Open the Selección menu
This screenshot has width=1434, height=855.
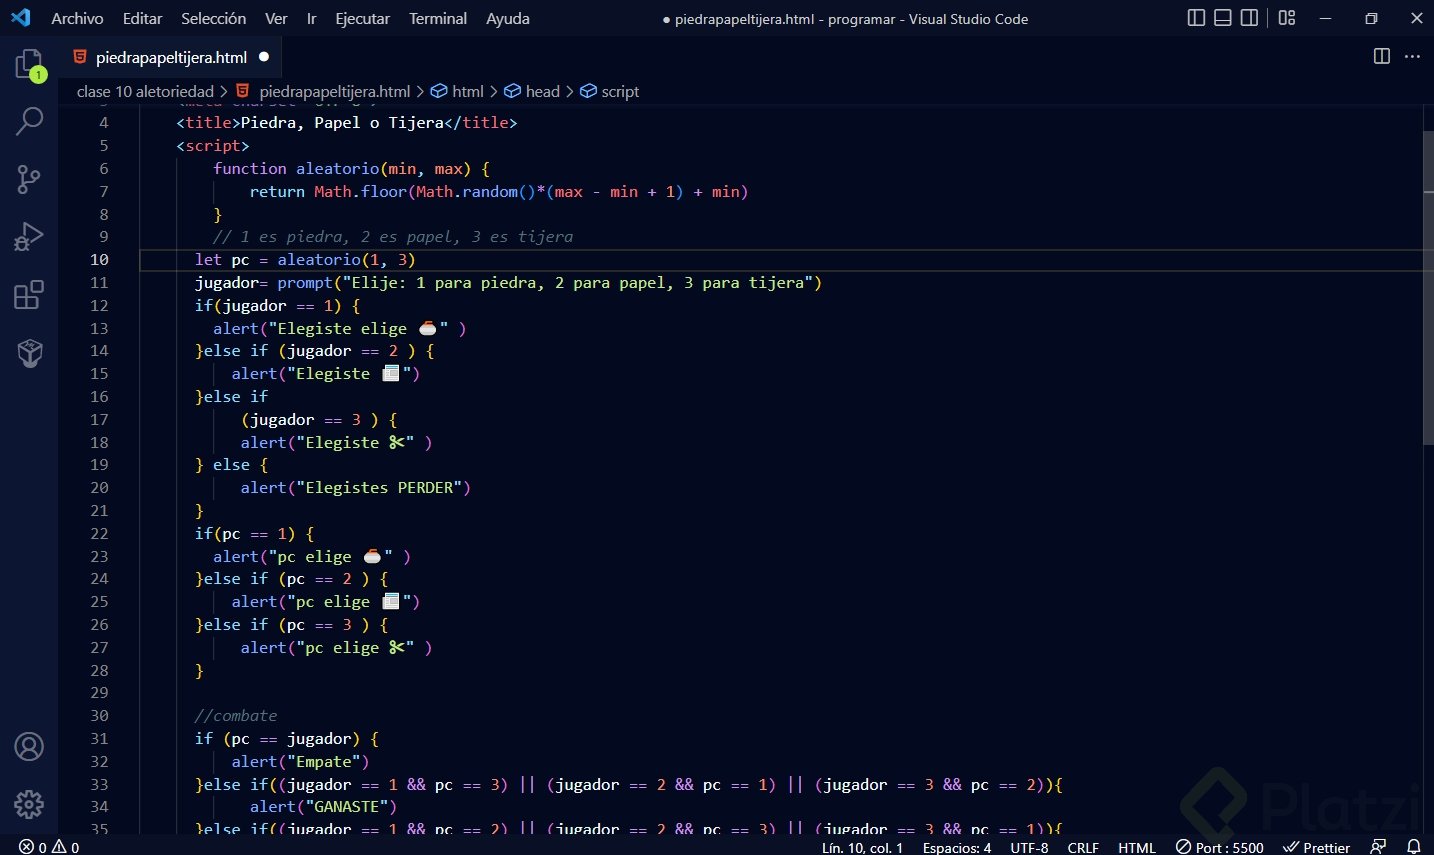point(213,18)
